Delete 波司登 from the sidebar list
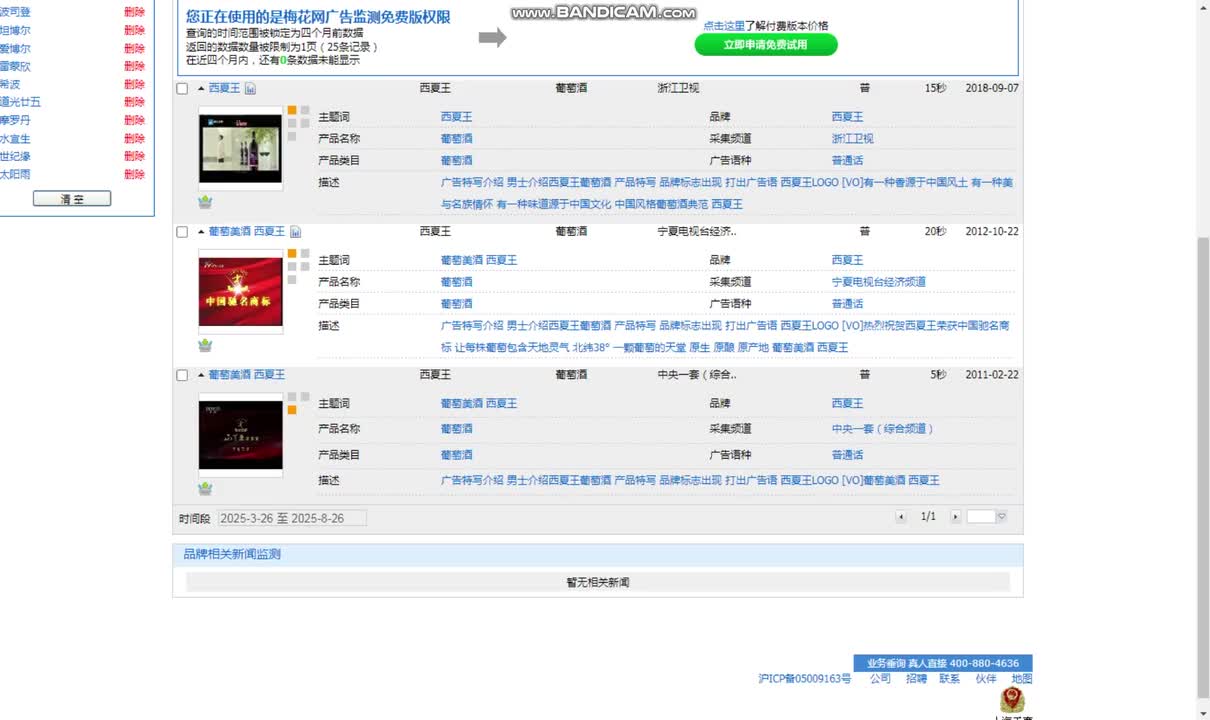 tap(134, 12)
